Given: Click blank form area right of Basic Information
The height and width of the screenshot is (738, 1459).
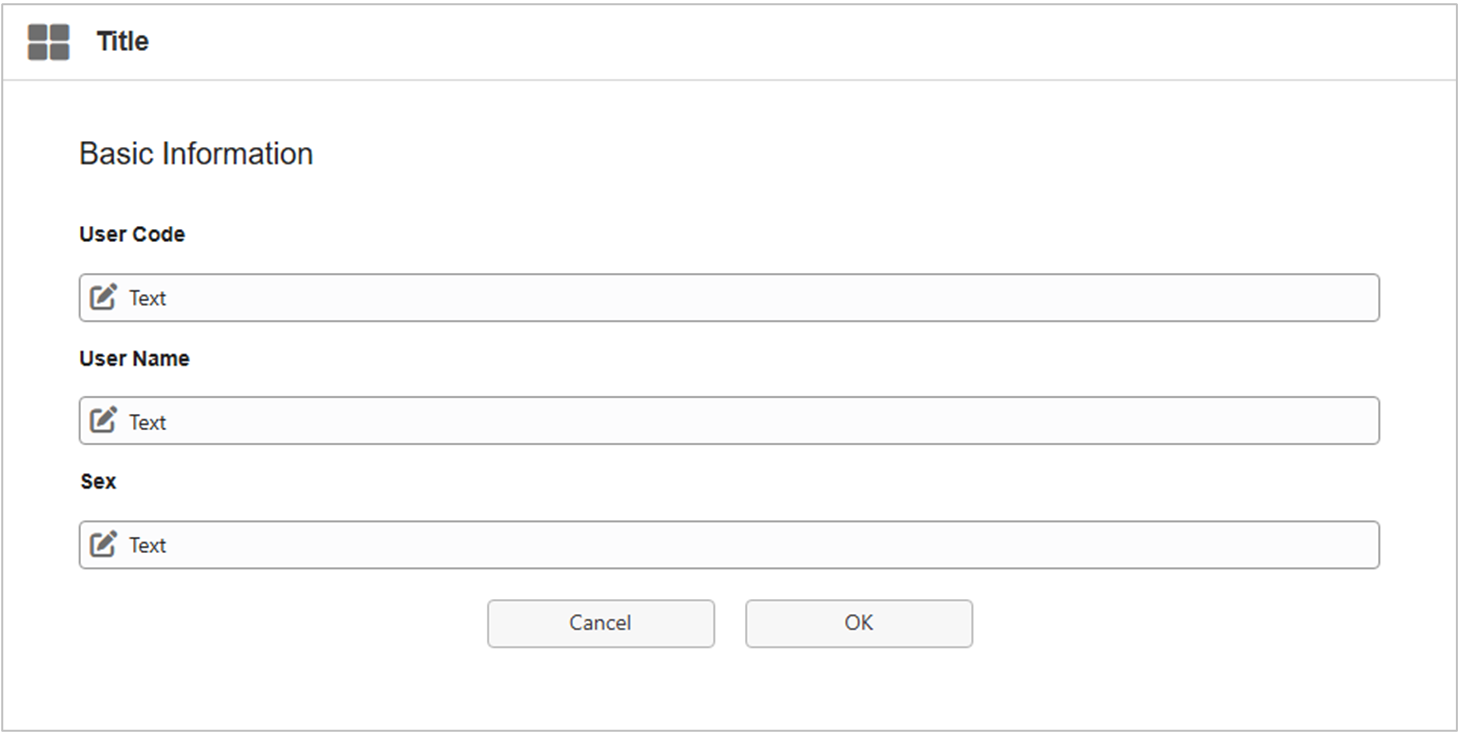Looking at the screenshot, I should point(800,154).
